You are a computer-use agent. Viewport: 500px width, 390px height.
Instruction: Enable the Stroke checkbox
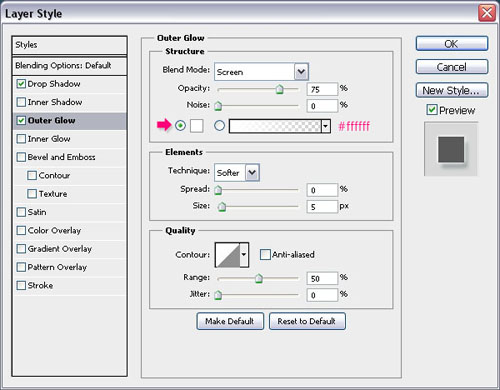pyautogui.click(x=21, y=285)
